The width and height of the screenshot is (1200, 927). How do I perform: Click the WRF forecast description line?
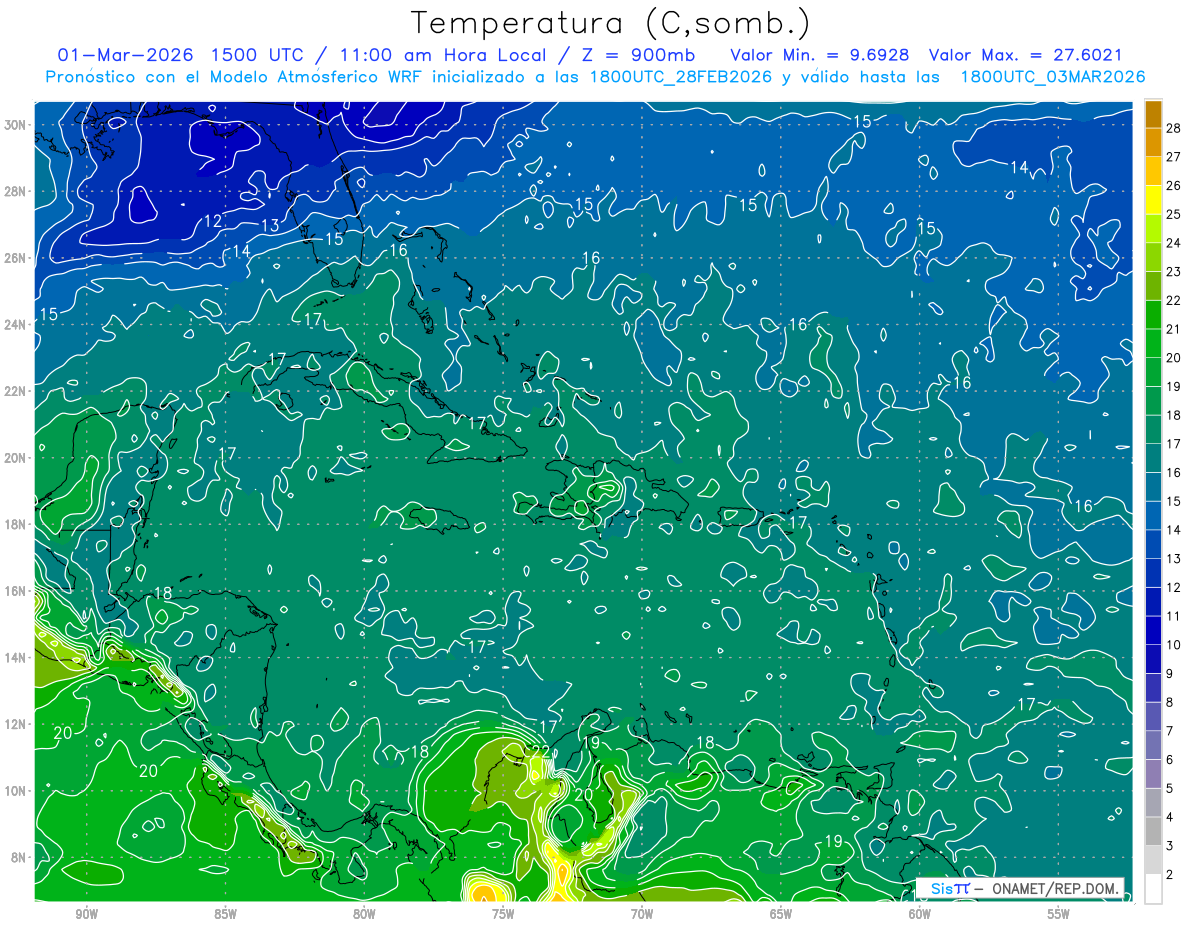click(x=595, y=77)
